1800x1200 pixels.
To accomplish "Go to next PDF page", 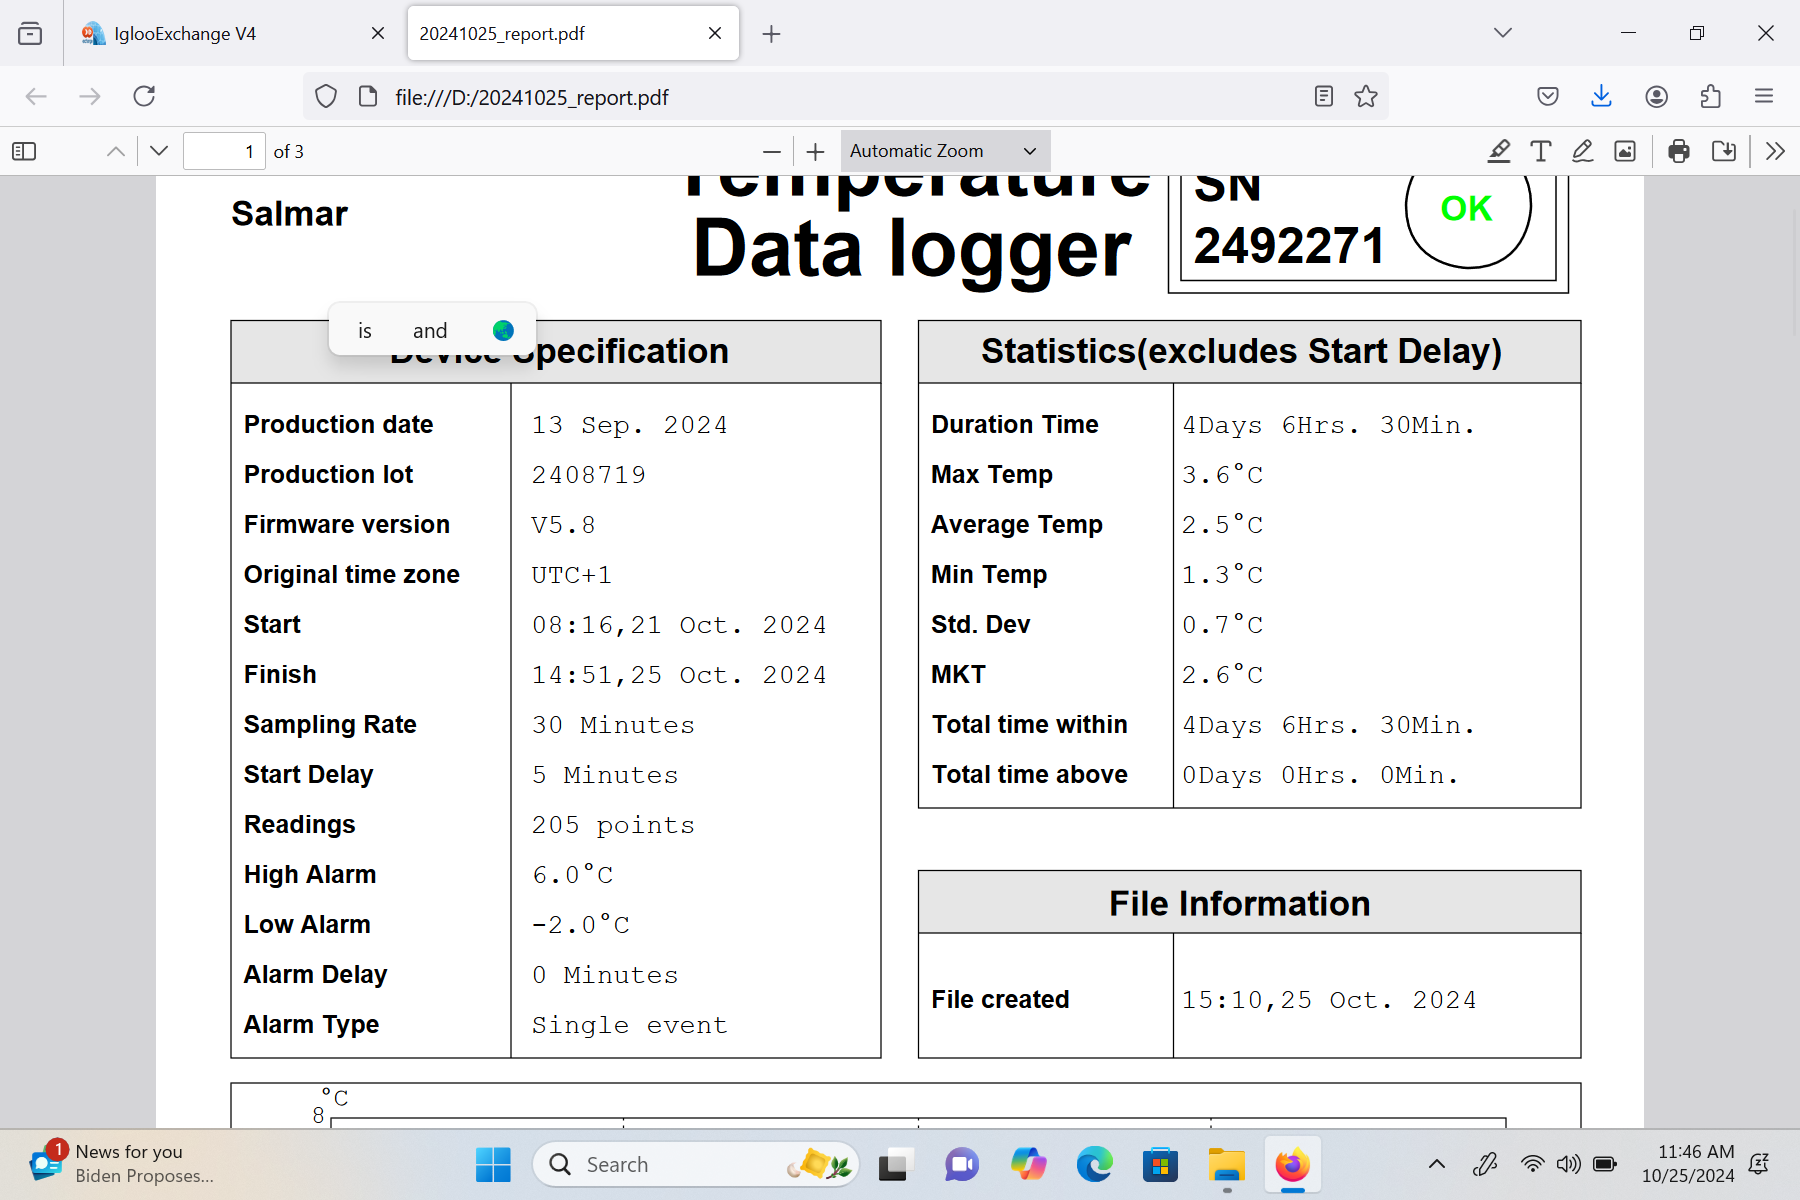I will 159,151.
